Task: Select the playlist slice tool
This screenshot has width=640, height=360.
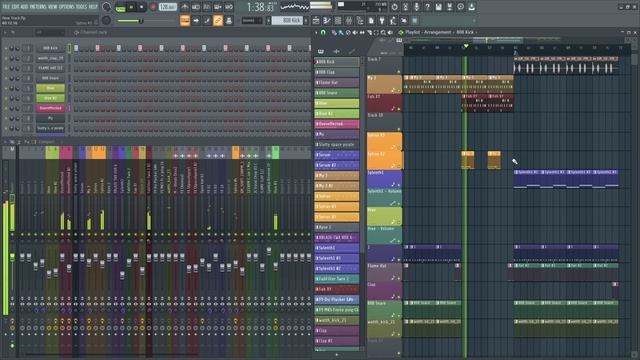Action: pos(369,32)
